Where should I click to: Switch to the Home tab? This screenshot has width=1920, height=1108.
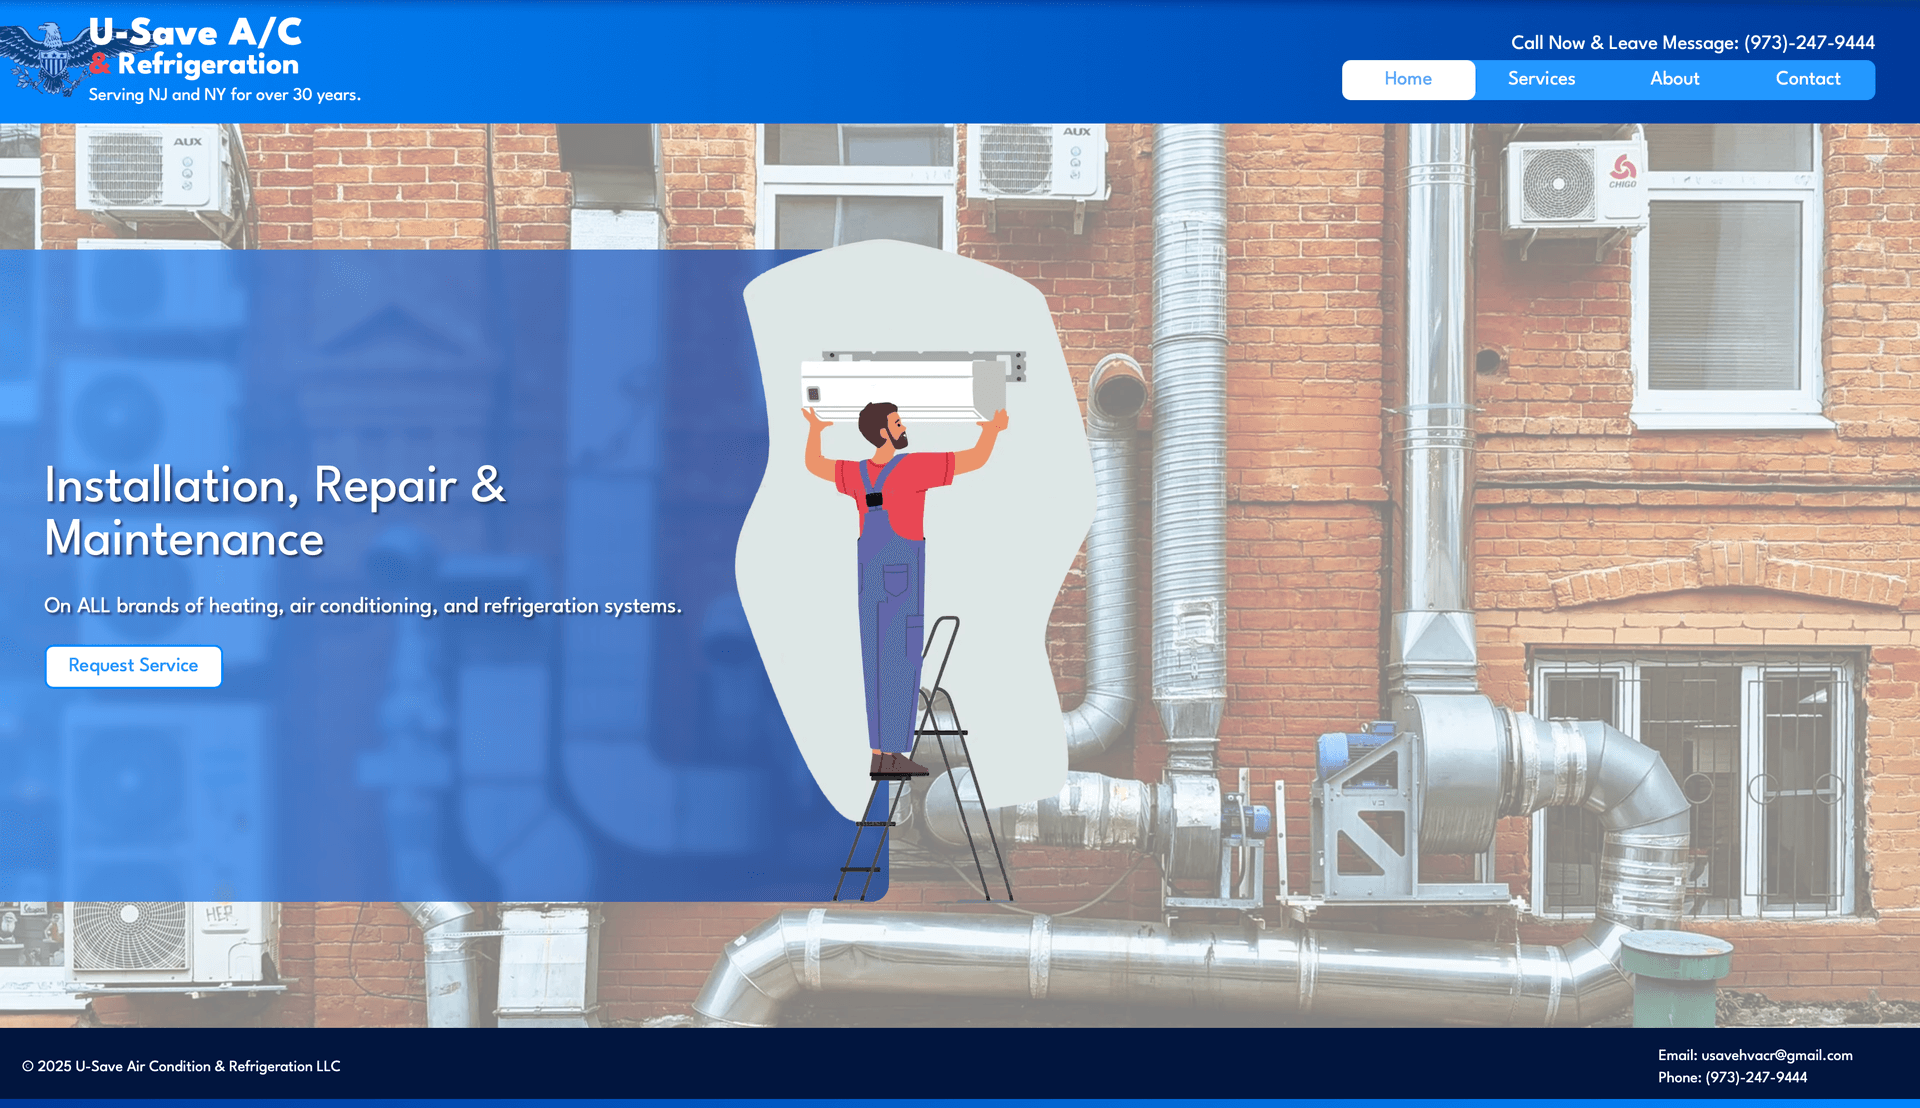1407,79
